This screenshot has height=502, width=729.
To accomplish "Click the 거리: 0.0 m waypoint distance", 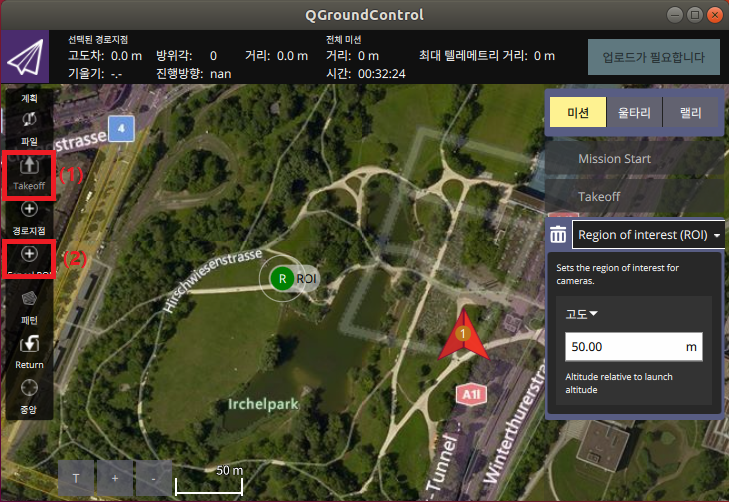I will (x=277, y=56).
